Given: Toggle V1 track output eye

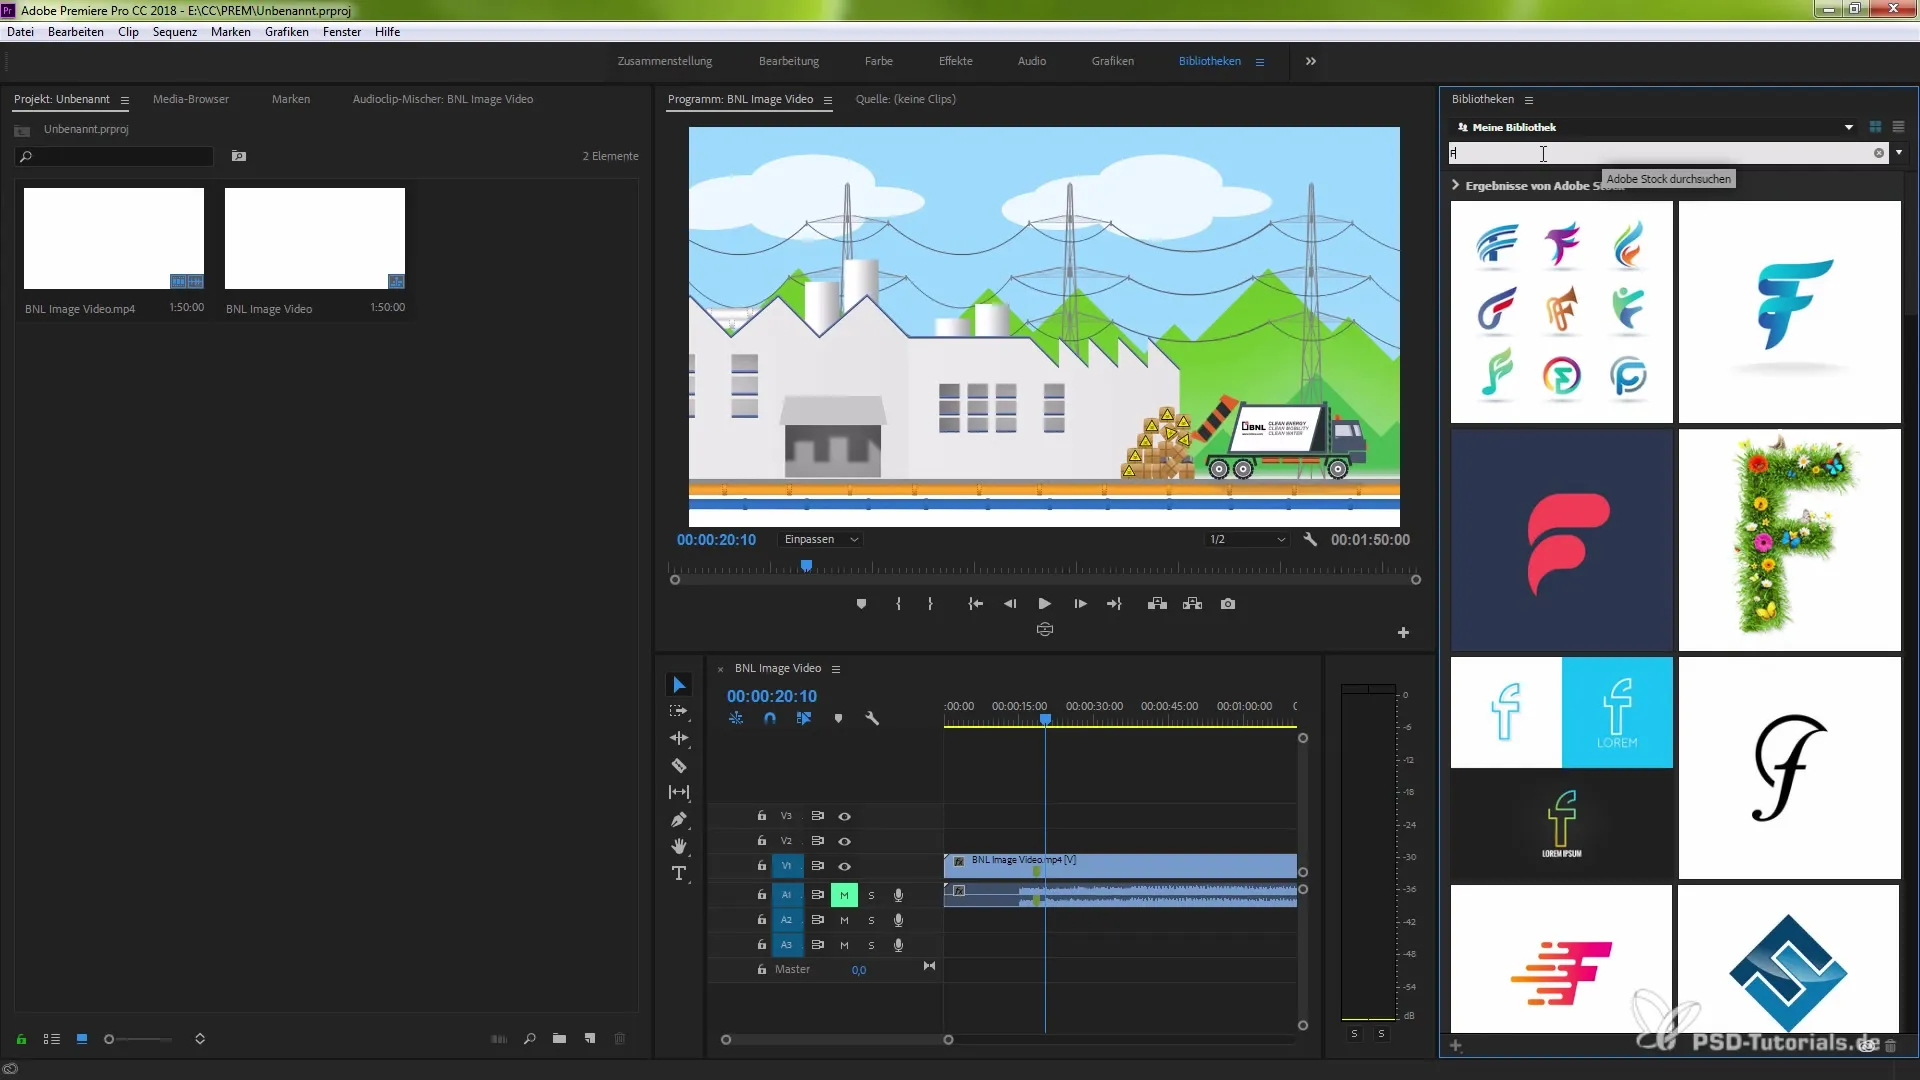Looking at the screenshot, I should [844, 867].
